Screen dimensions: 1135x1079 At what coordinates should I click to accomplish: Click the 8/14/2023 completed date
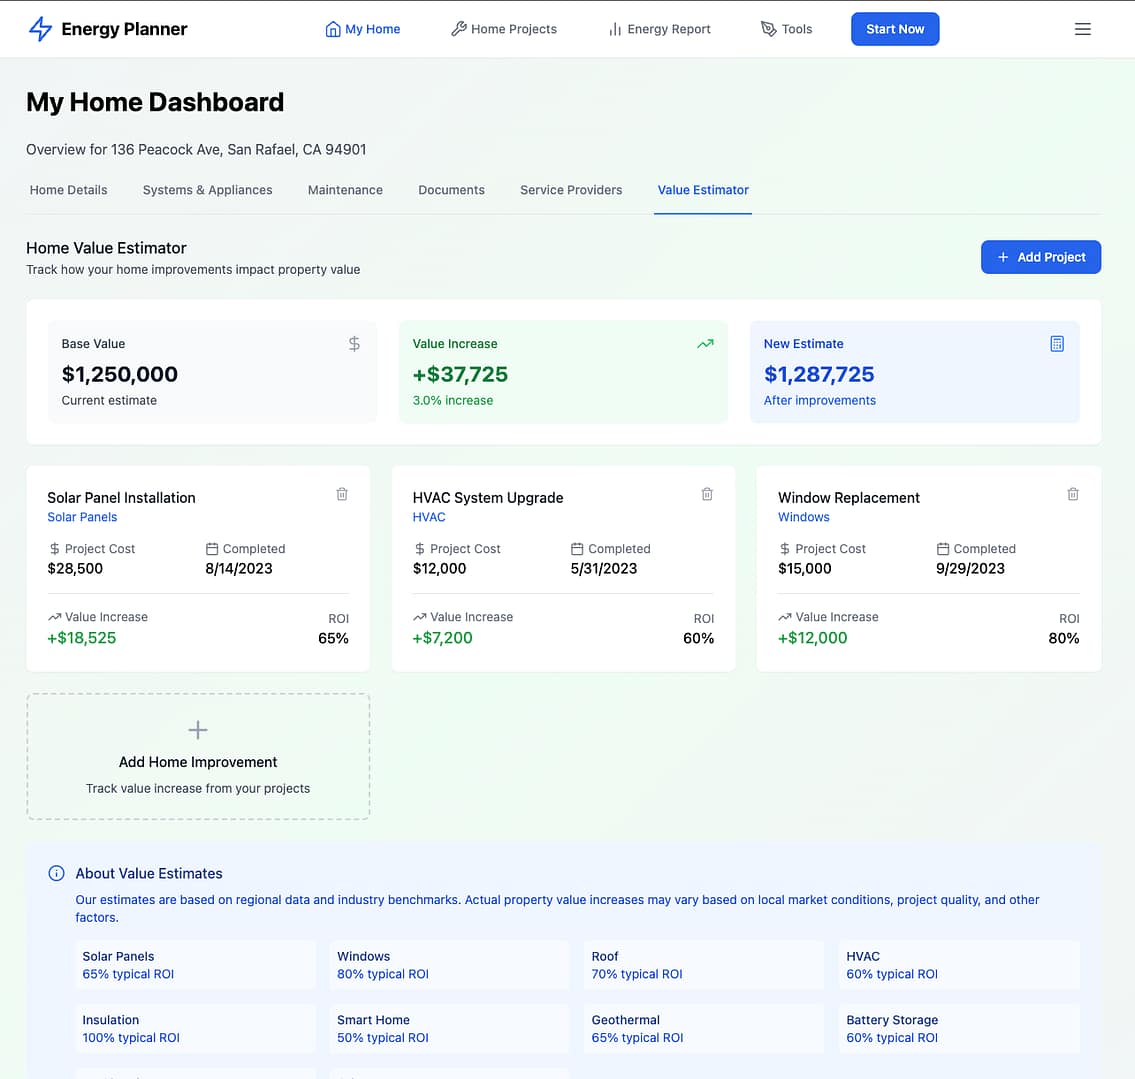click(239, 568)
